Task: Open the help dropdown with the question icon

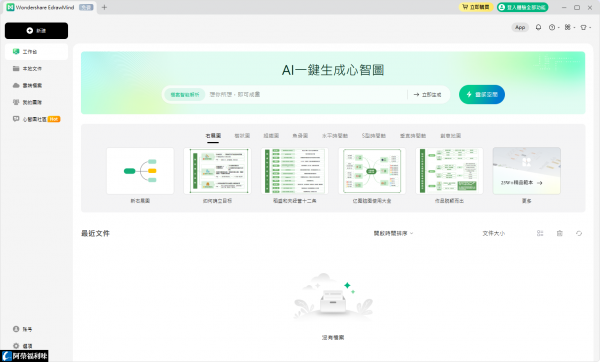Action: (554, 28)
